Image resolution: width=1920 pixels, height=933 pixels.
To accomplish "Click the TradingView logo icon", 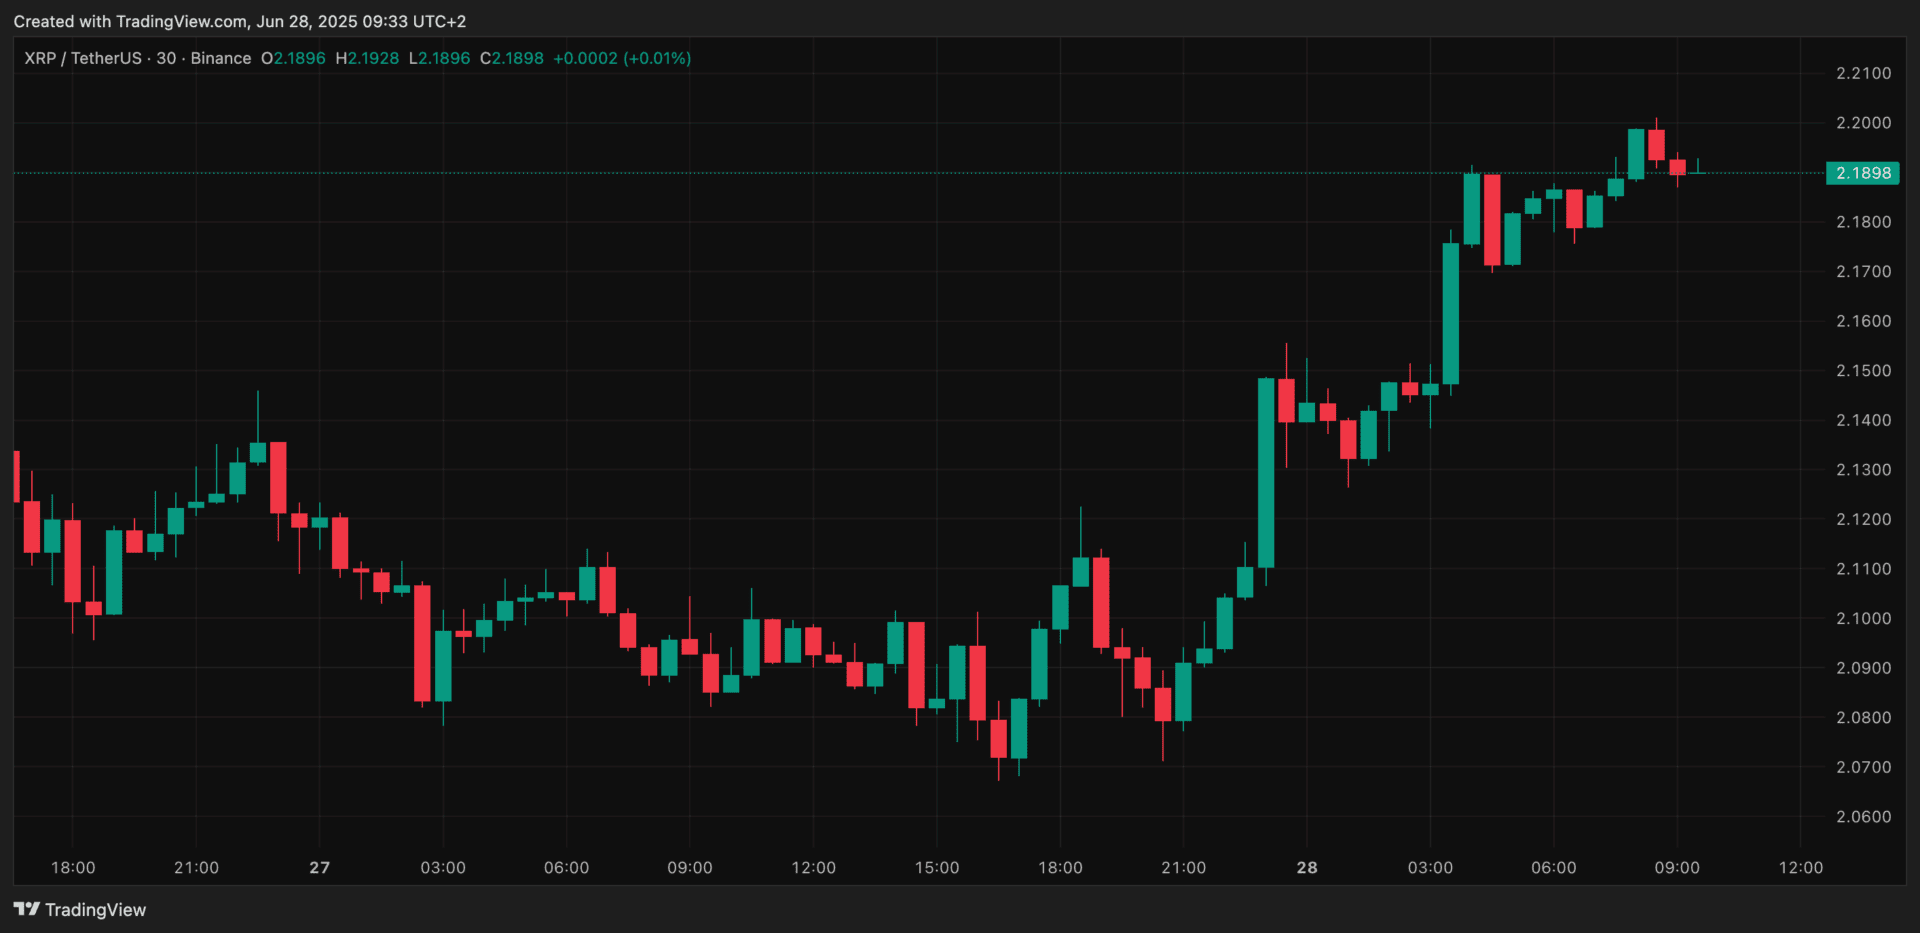I will [x=28, y=909].
